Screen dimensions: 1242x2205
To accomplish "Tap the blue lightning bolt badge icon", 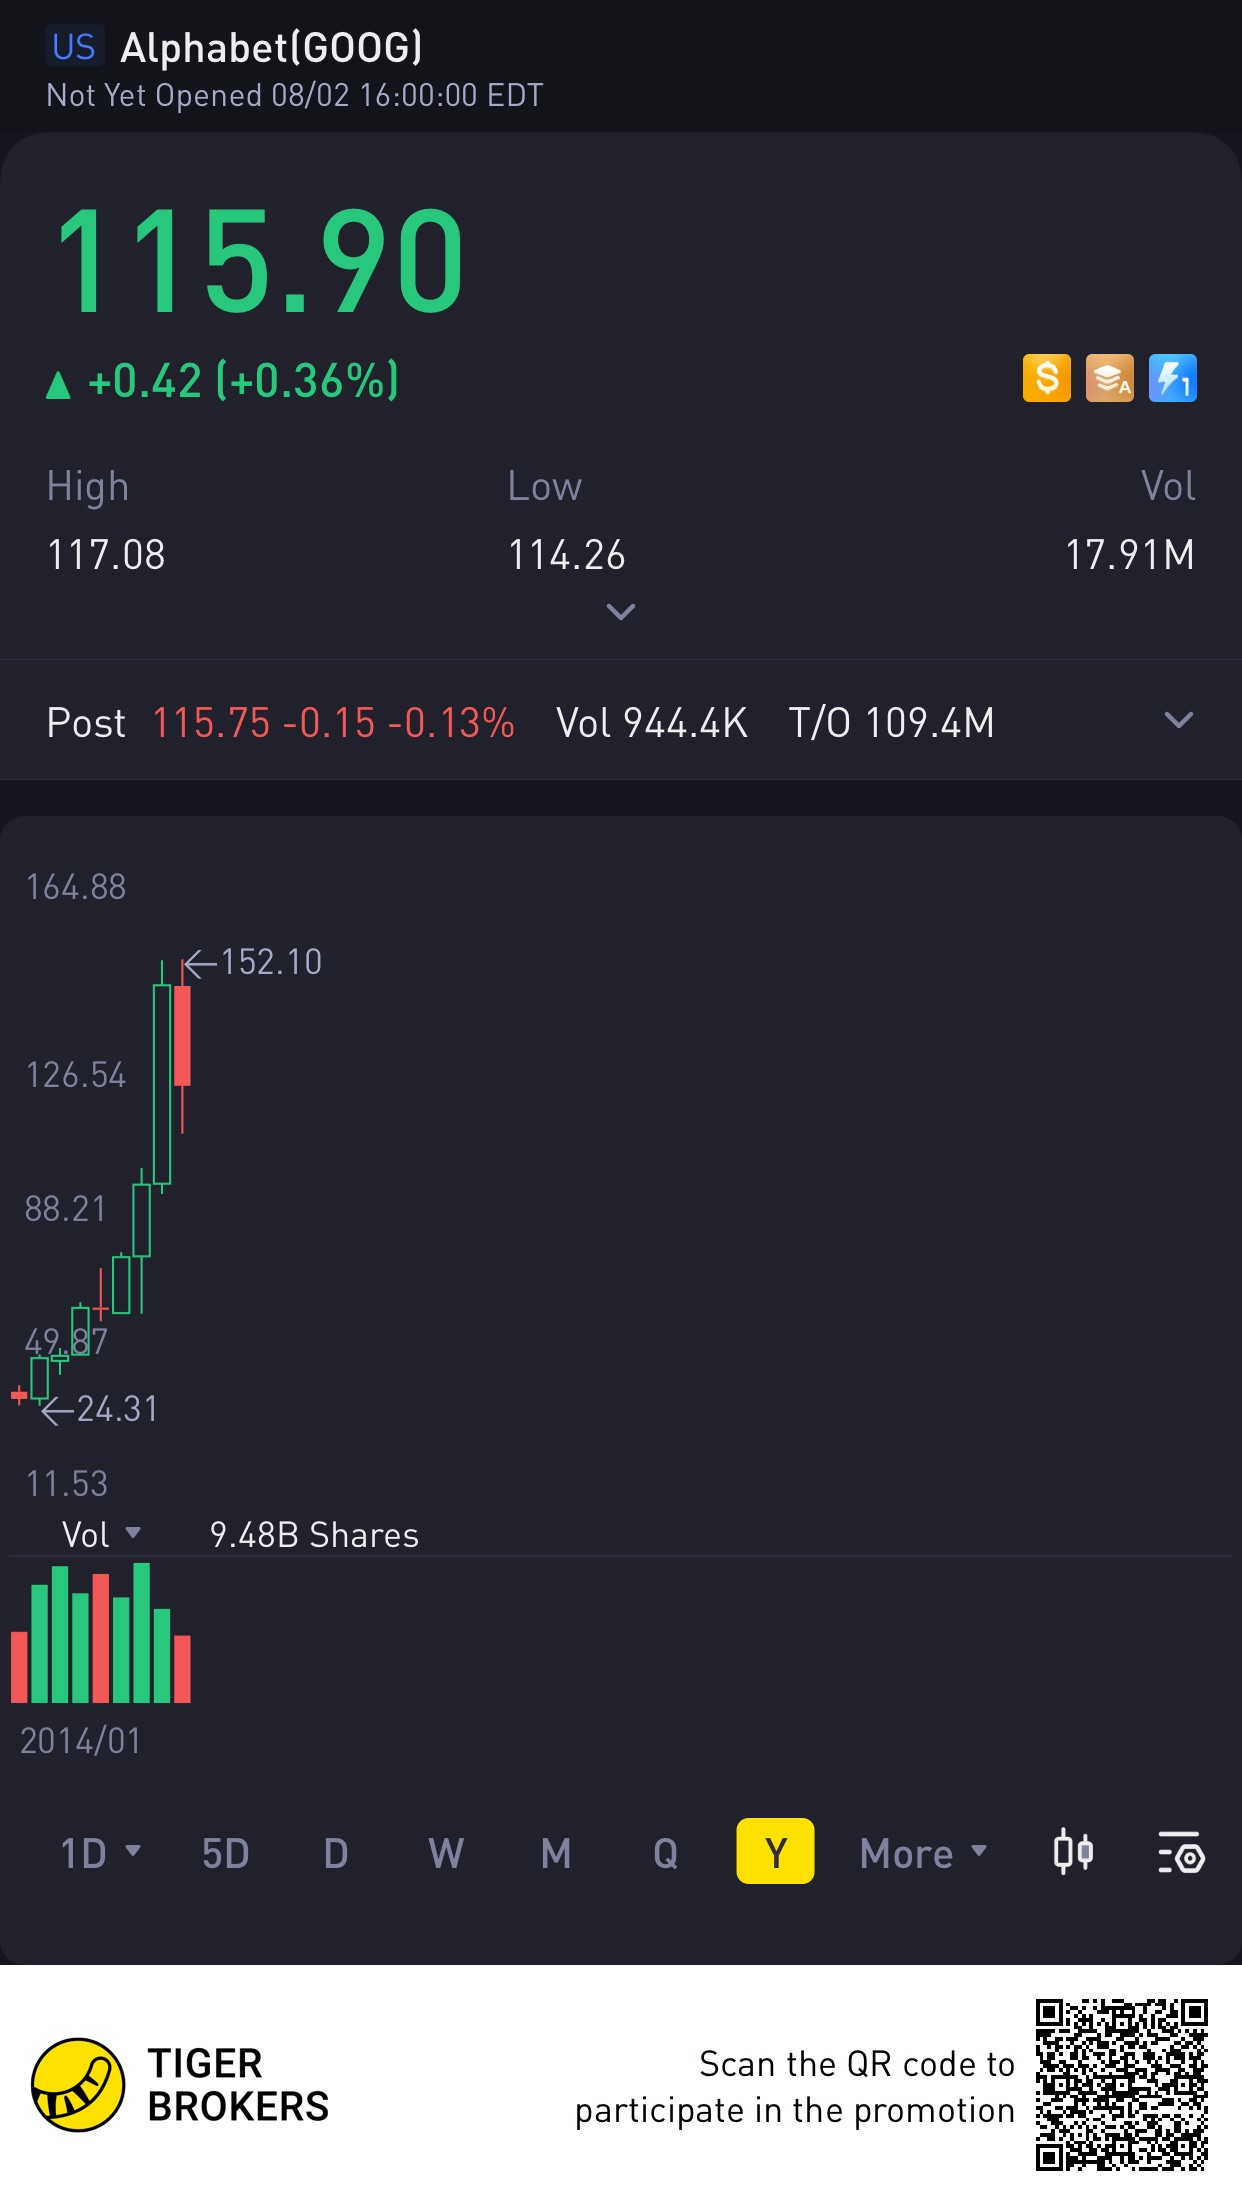I will [1172, 379].
